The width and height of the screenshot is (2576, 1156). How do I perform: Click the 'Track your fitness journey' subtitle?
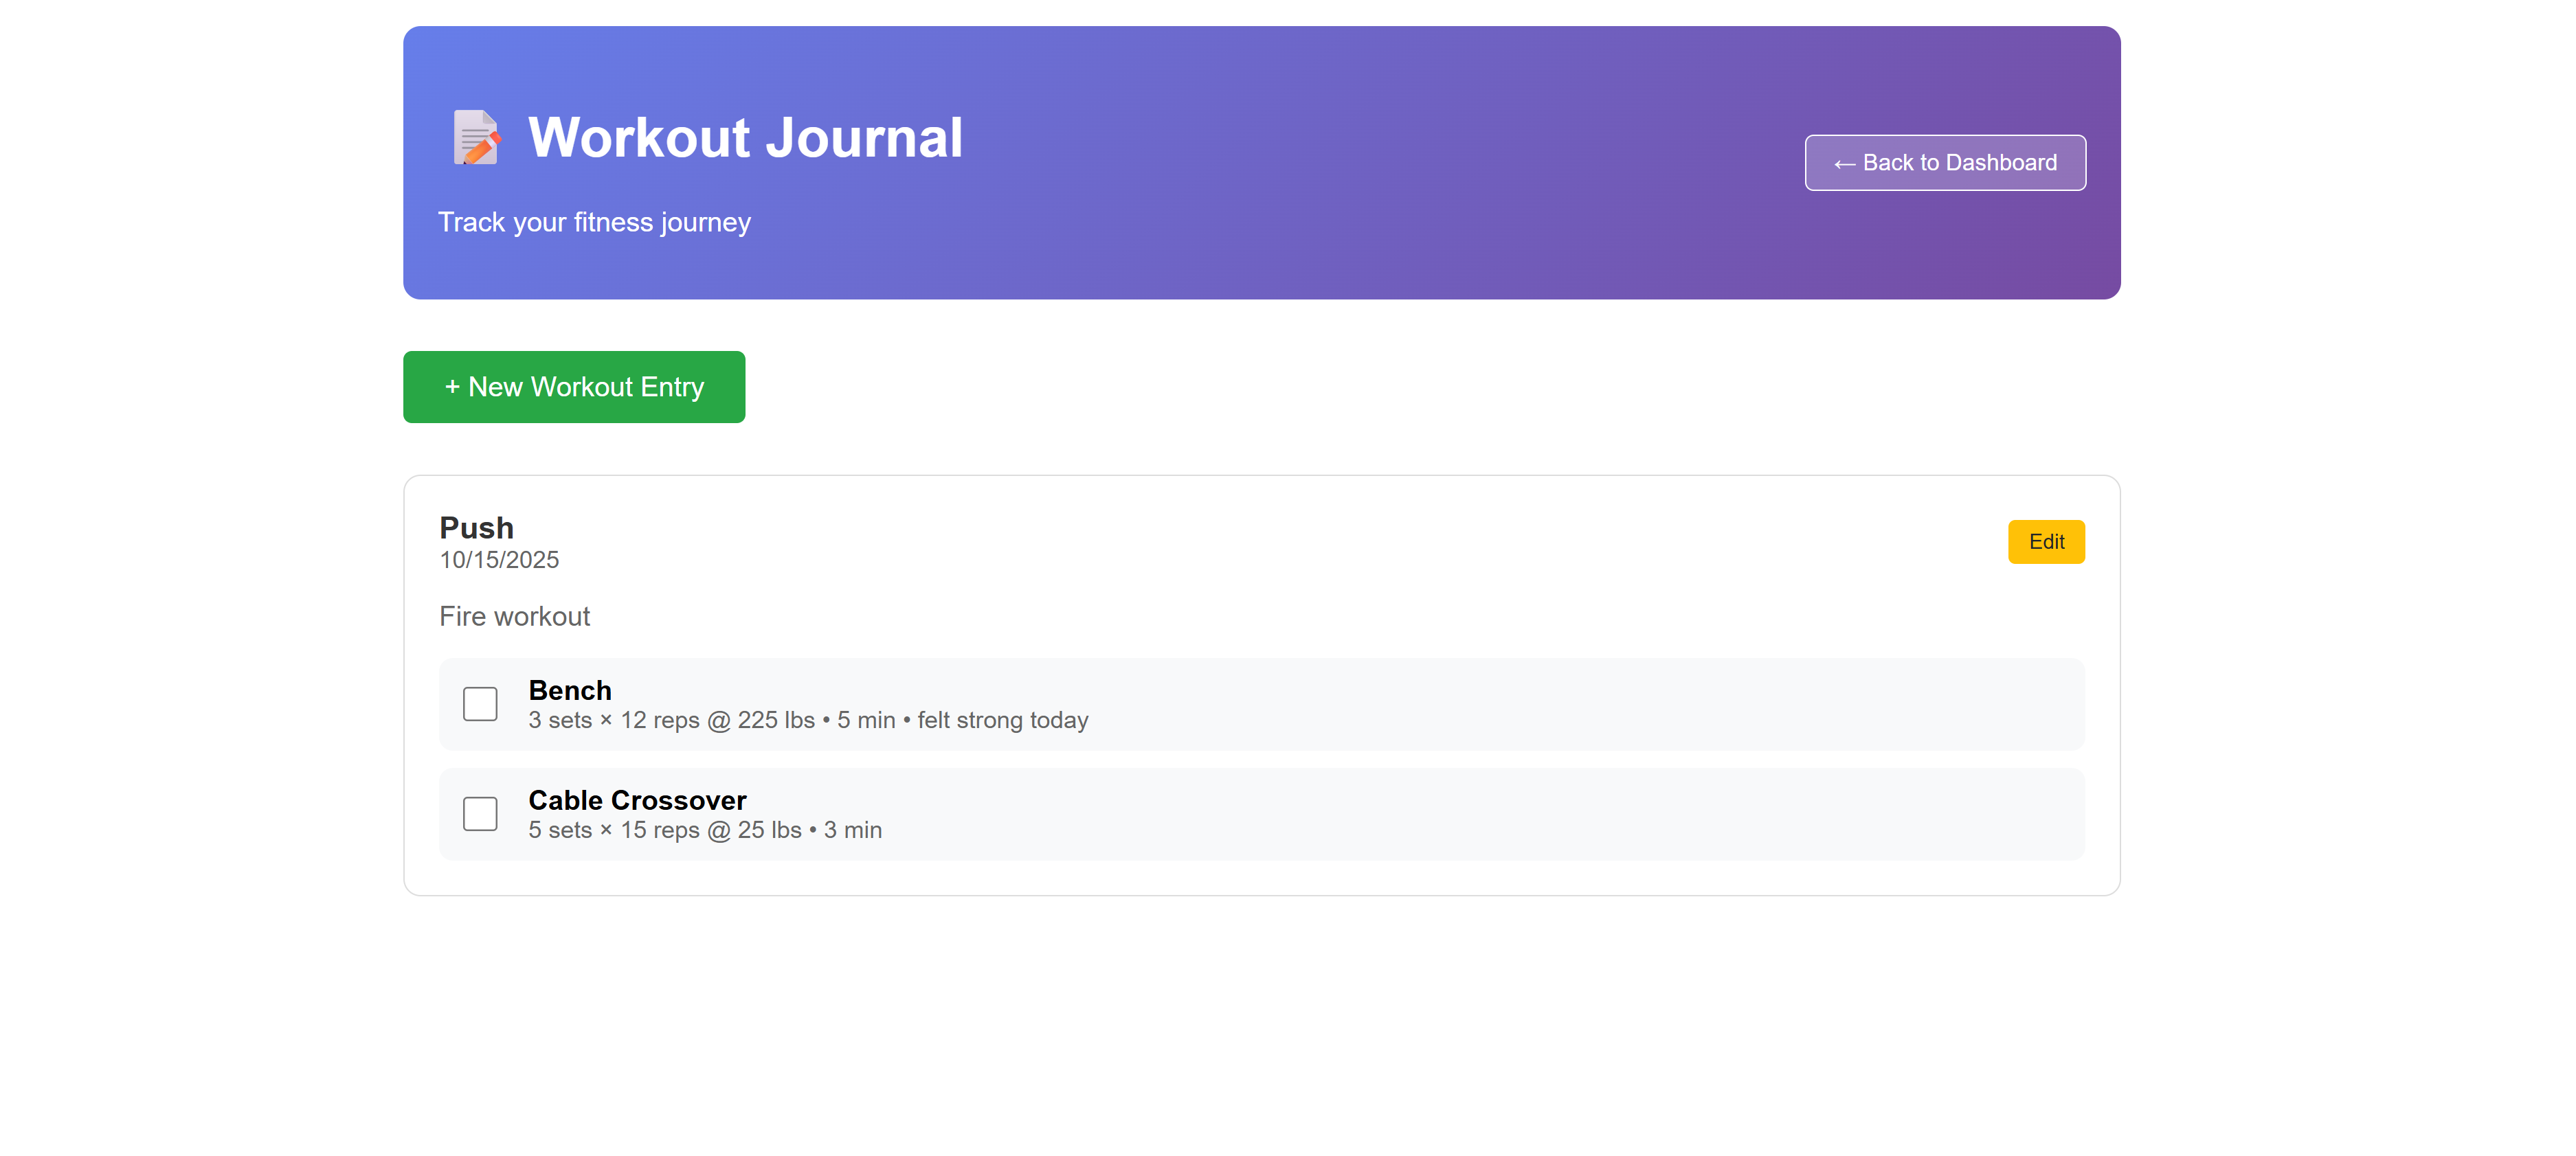[x=594, y=222]
